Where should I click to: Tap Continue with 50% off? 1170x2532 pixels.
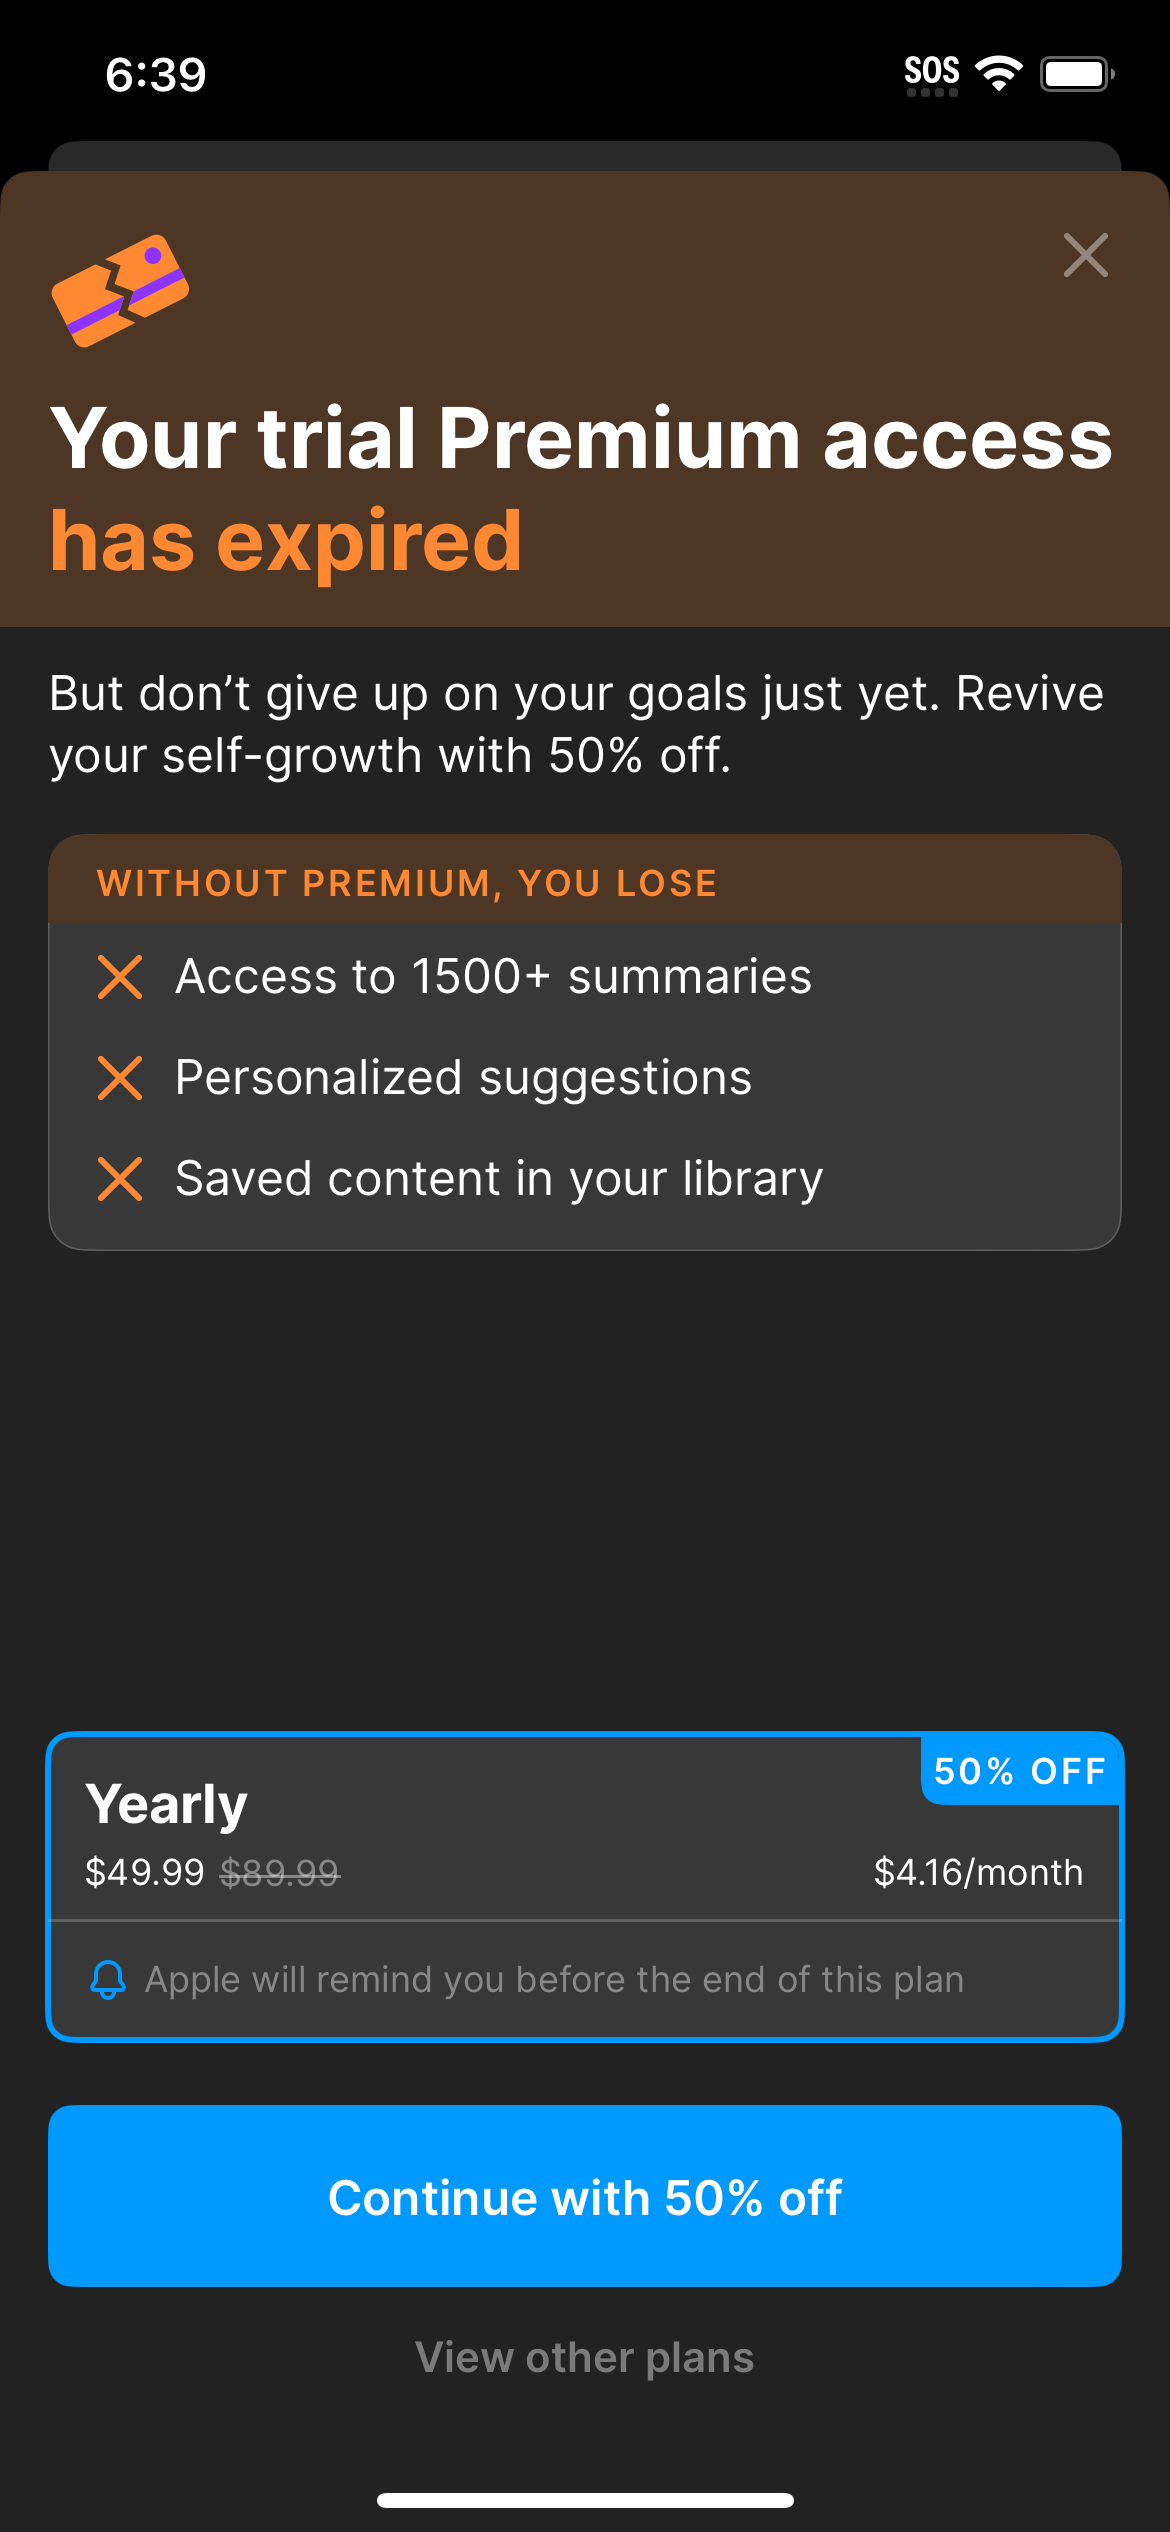(585, 2197)
